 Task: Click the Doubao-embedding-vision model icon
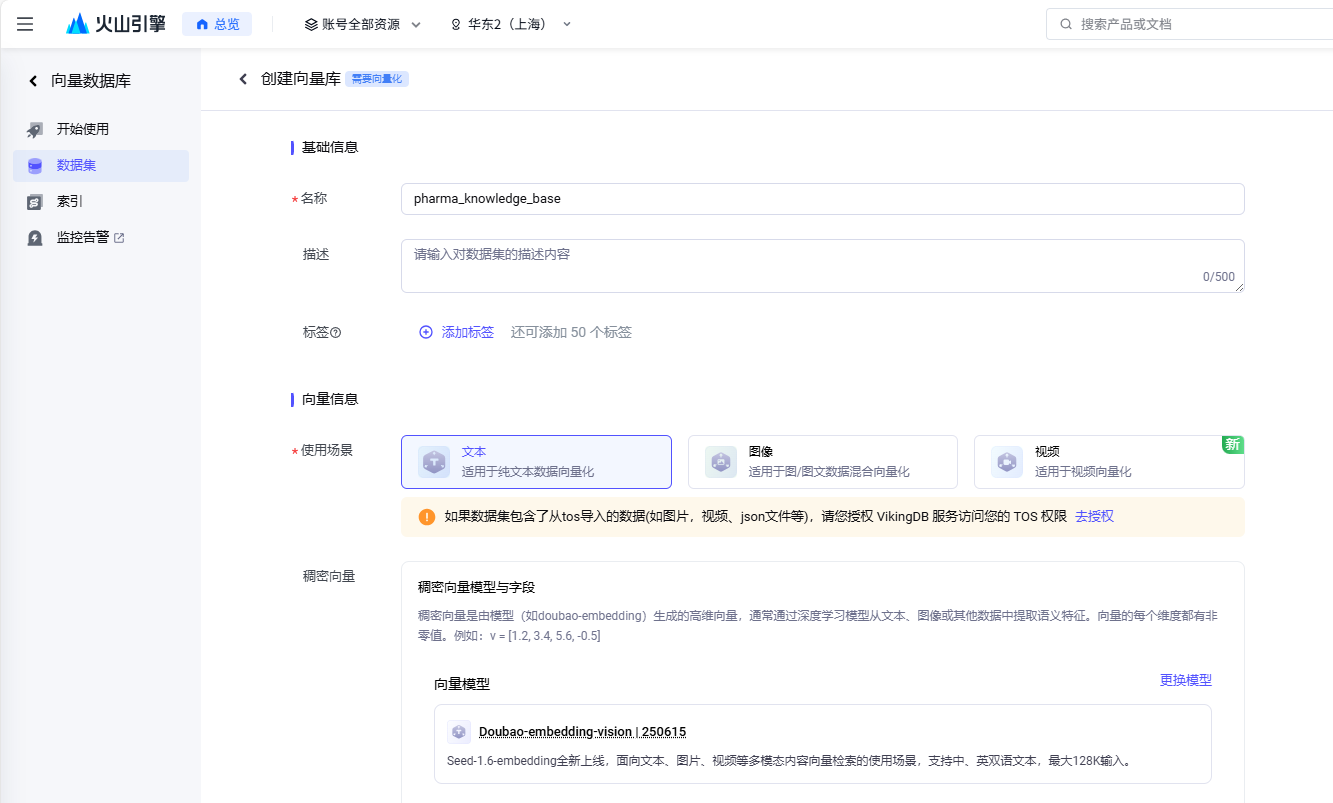pos(459,732)
